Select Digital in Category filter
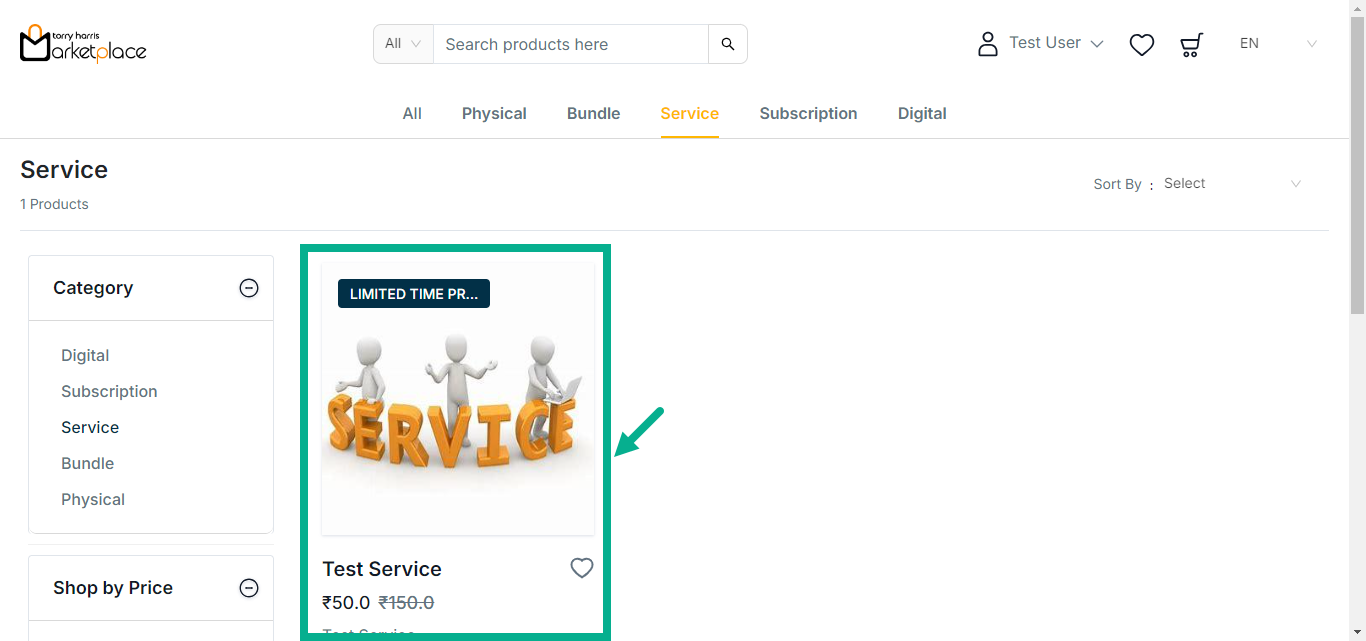The image size is (1366, 641). 85,355
